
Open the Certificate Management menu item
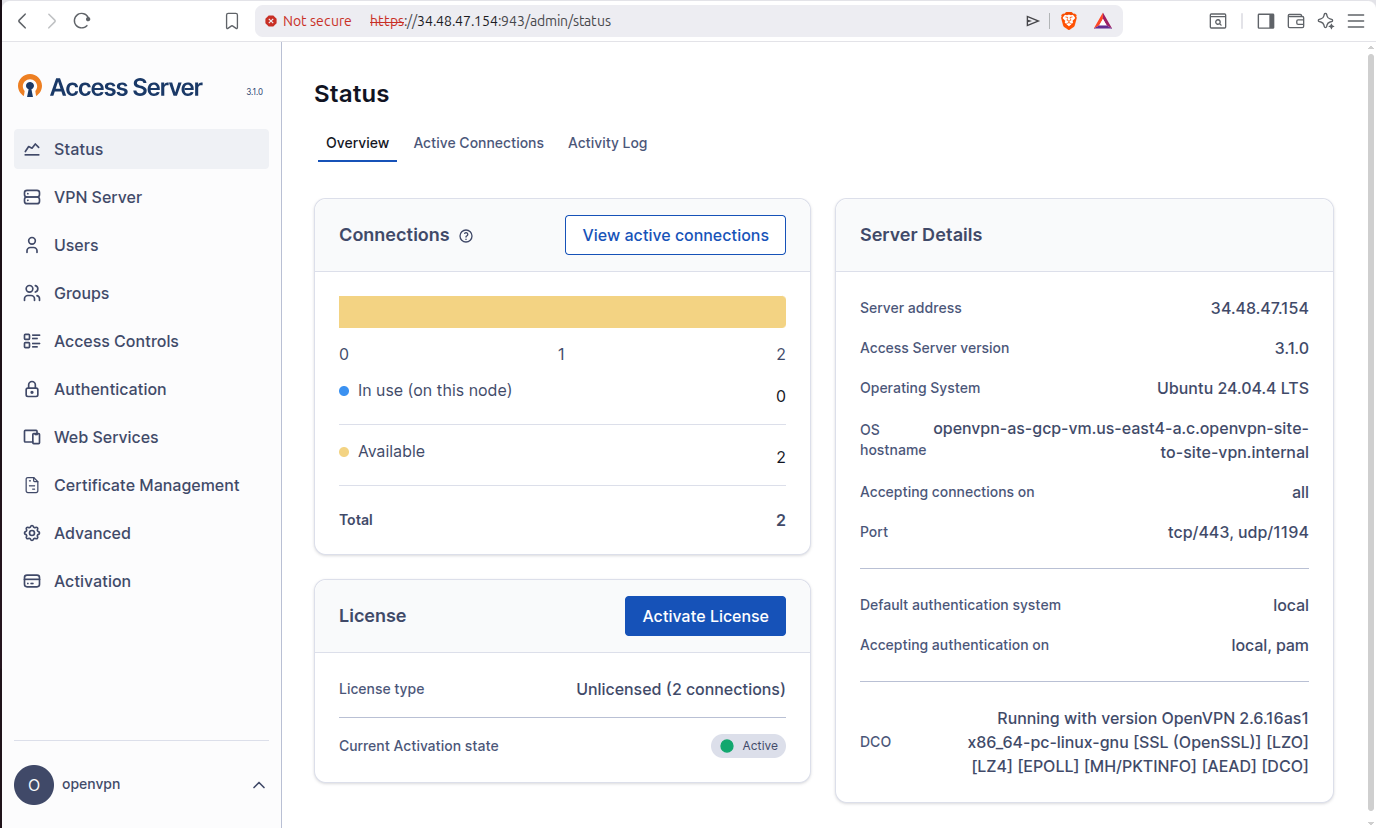click(x=141, y=485)
